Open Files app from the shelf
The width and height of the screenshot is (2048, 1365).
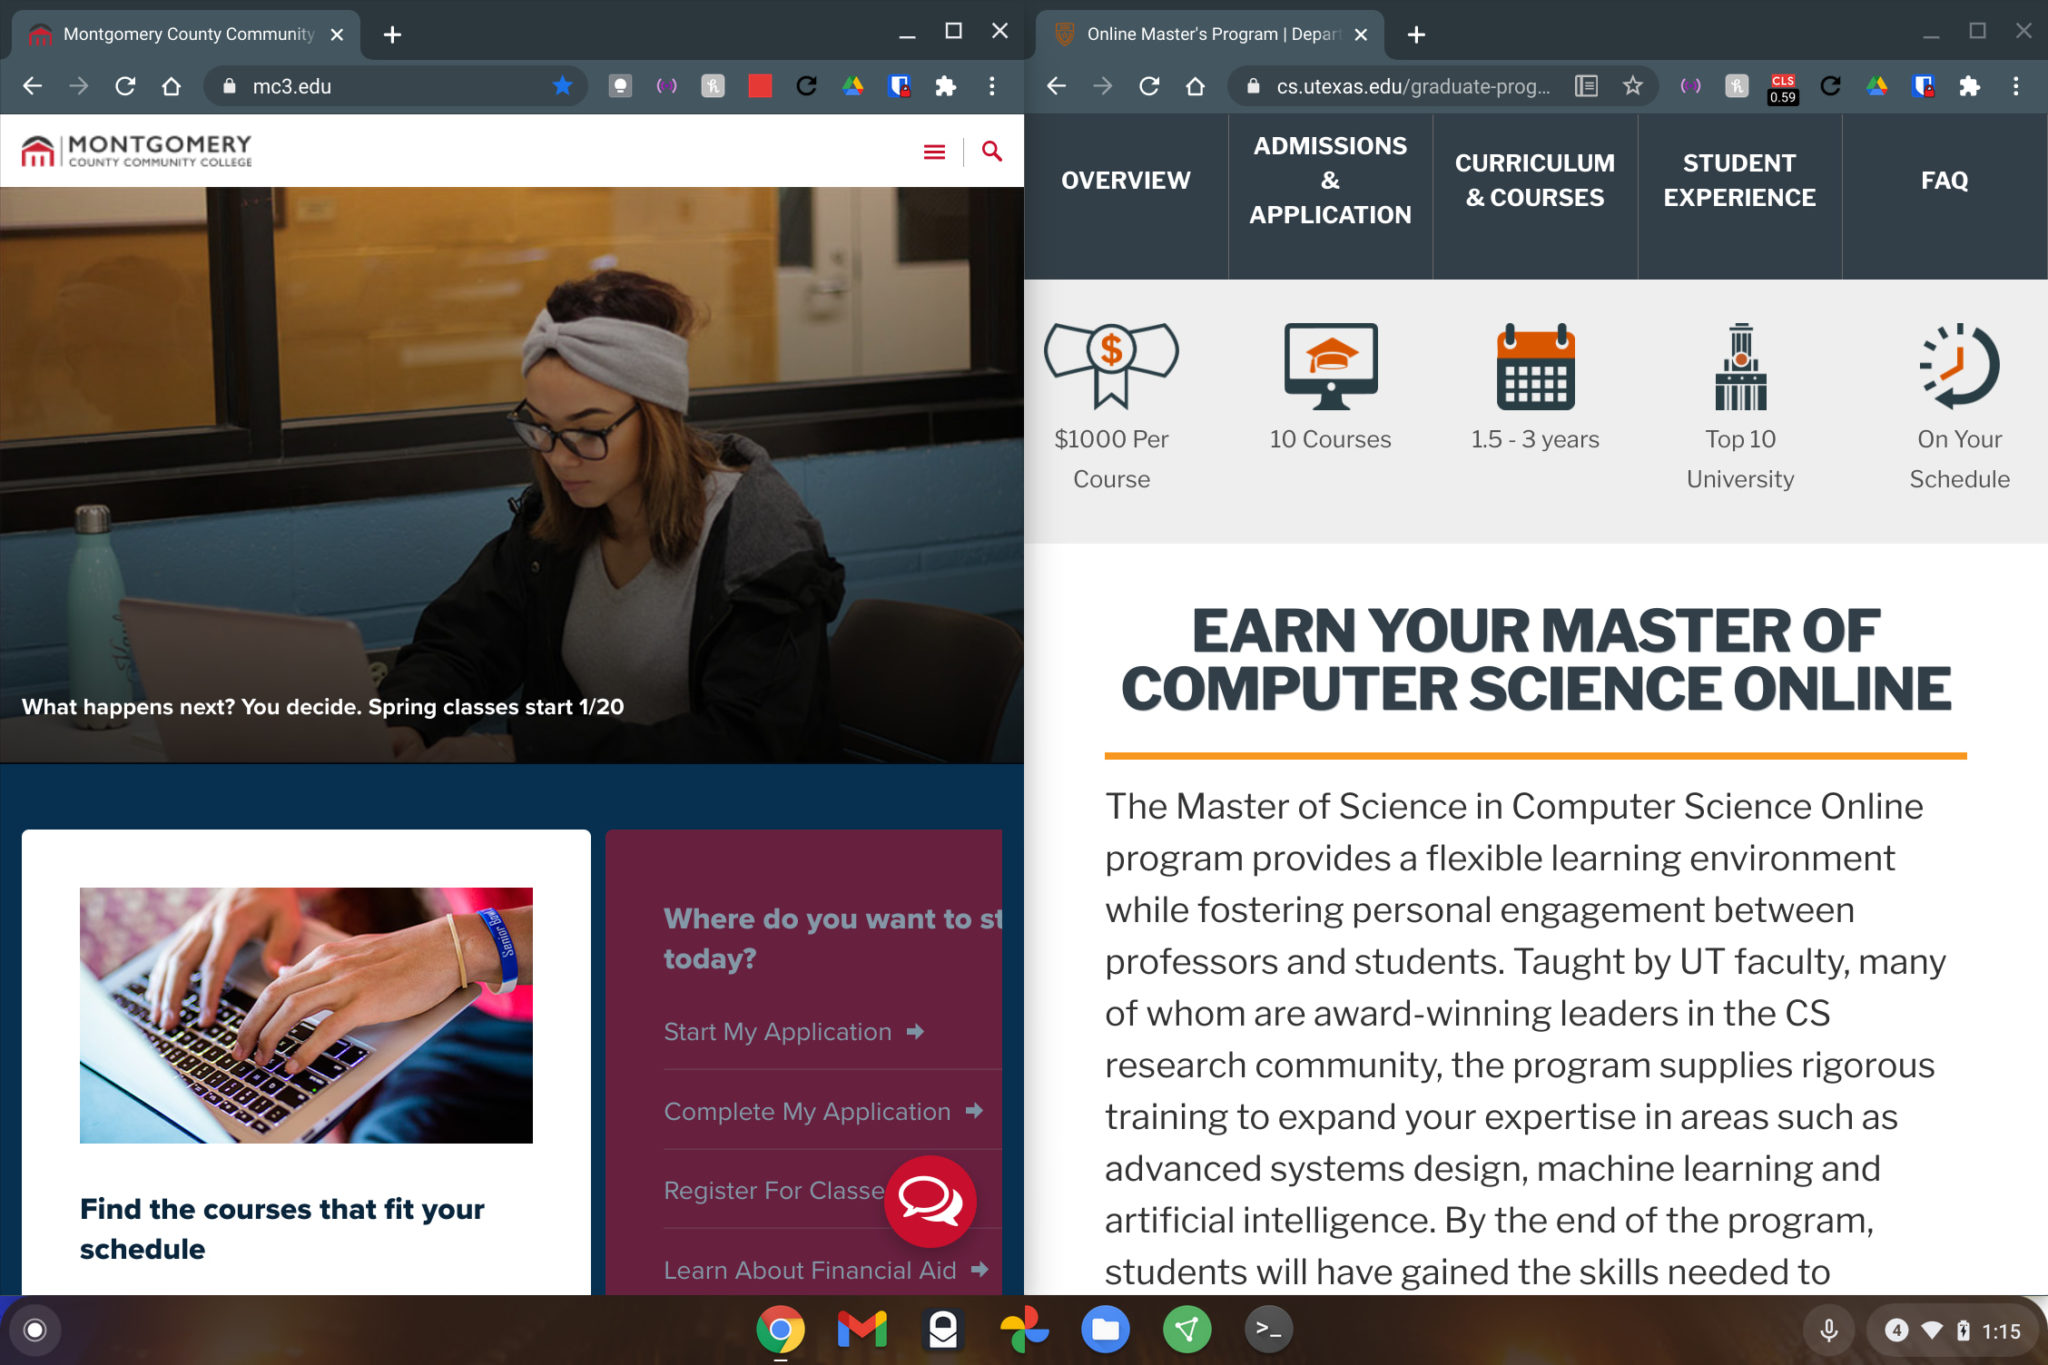[x=1105, y=1330]
